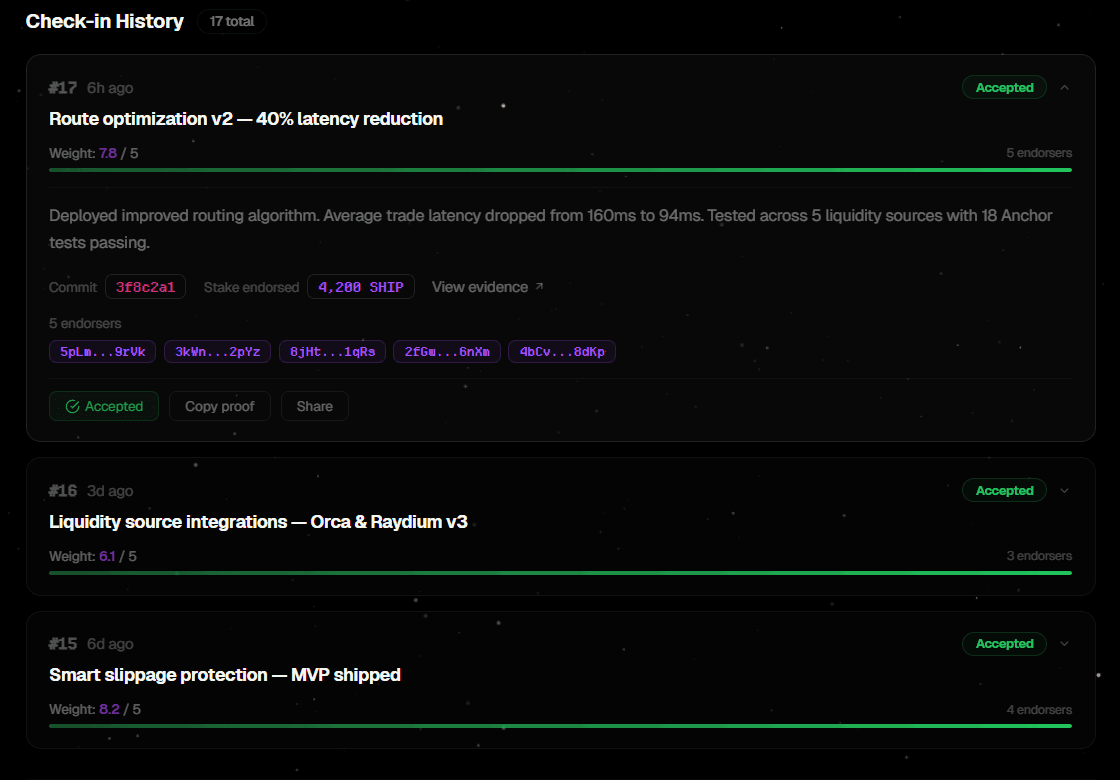Image resolution: width=1120 pixels, height=780 pixels.
Task: Select endorser 8jHt...1qRs
Action: pos(332,351)
